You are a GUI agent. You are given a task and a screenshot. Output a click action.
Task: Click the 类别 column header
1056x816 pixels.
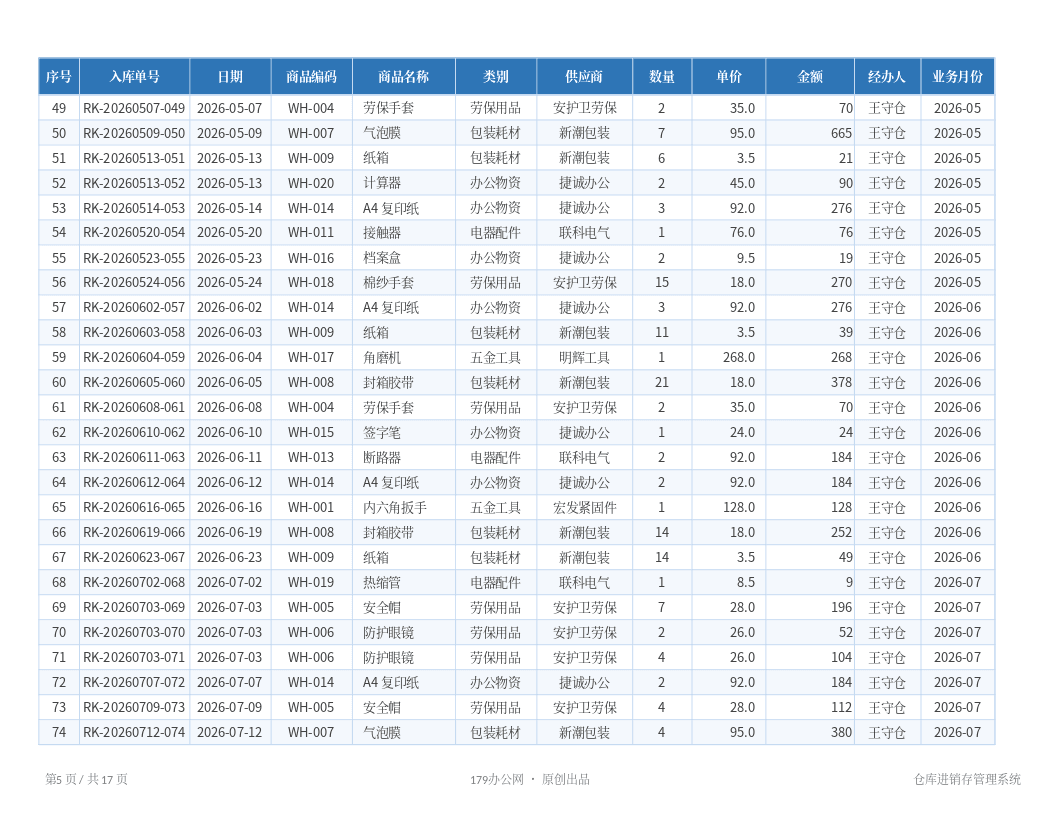click(496, 77)
